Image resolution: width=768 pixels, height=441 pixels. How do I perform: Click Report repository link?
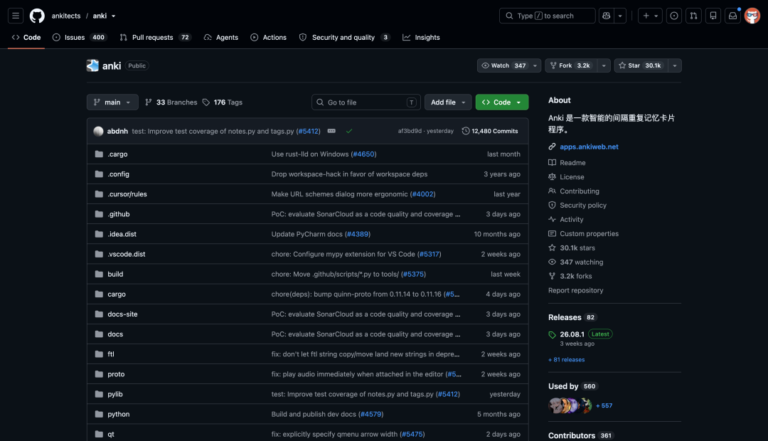(576, 290)
